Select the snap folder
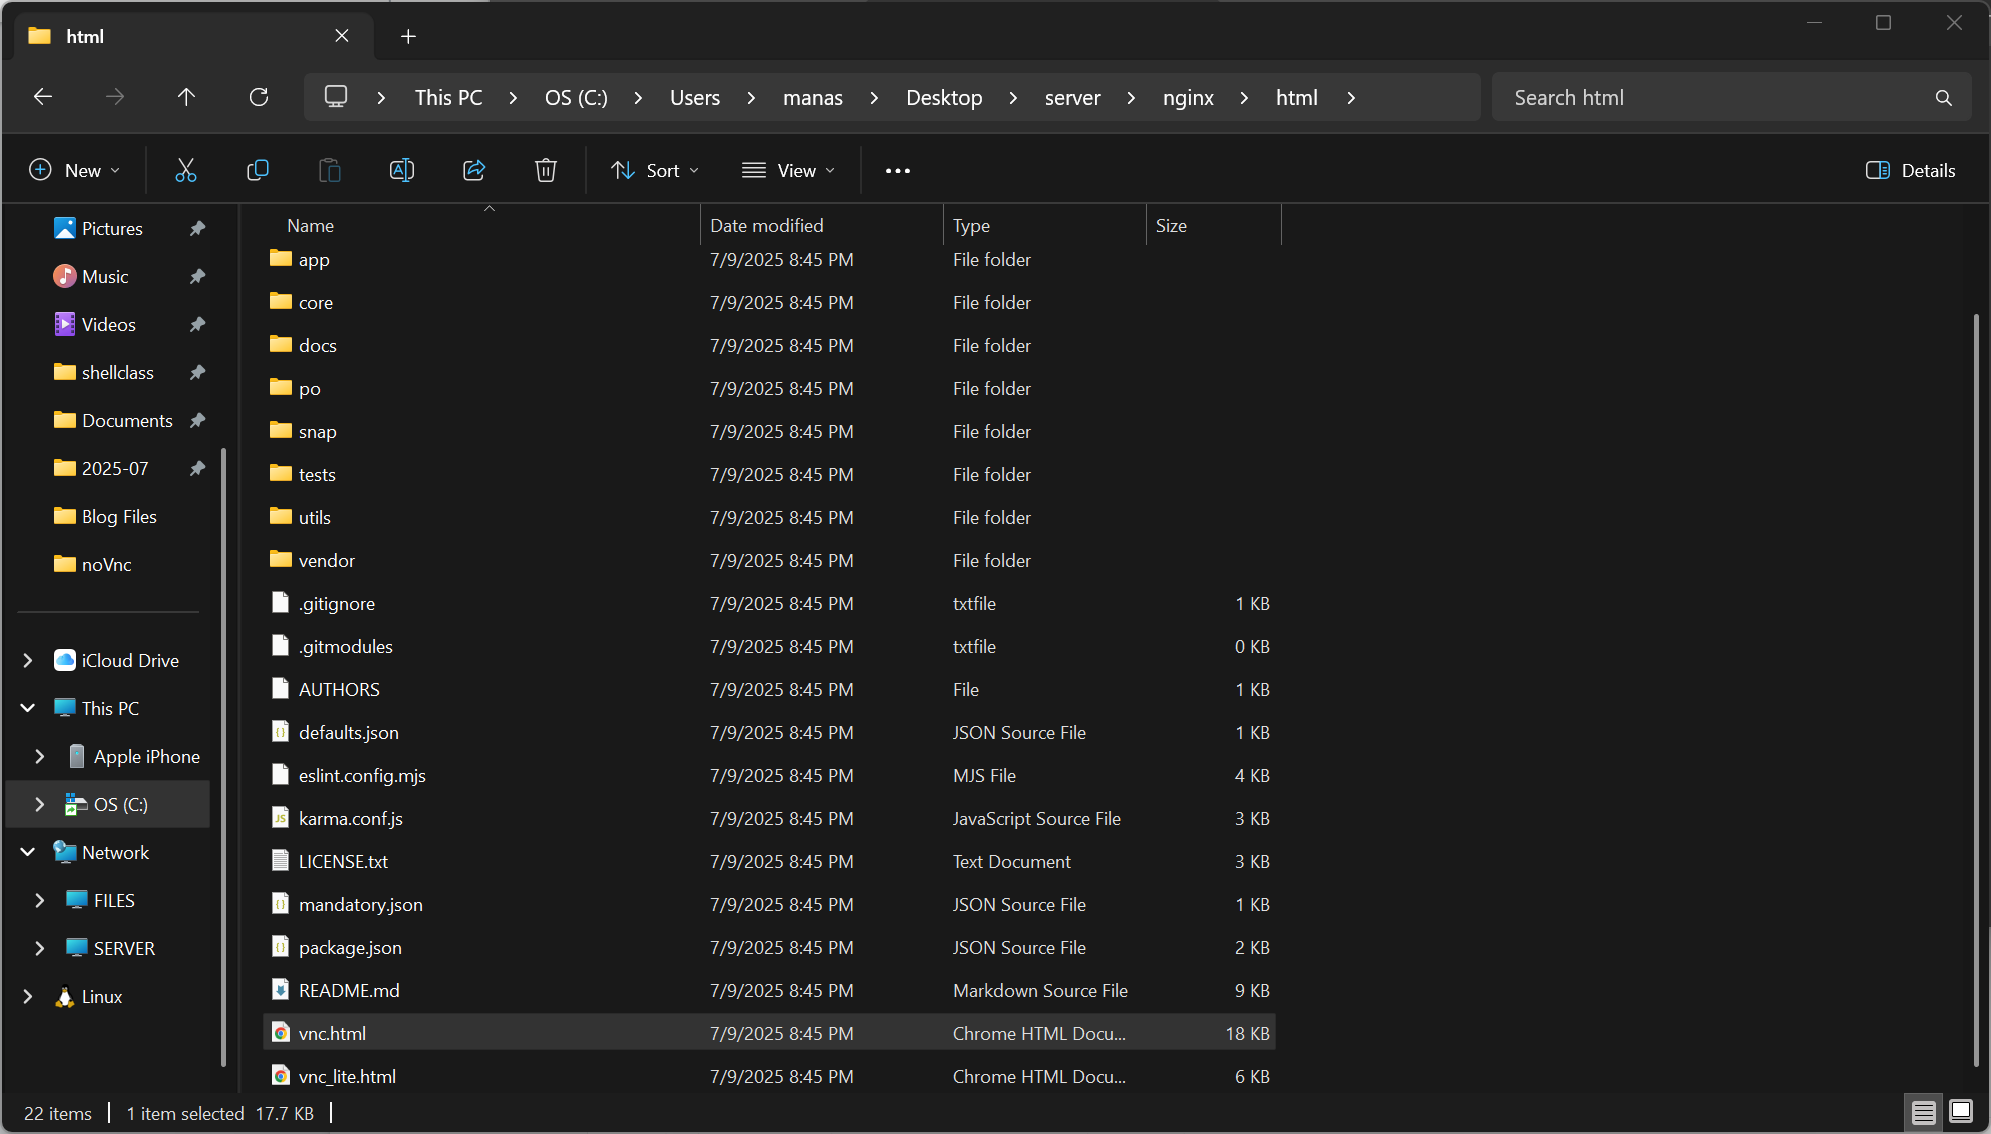Viewport: 1991px width, 1134px height. point(769,432)
